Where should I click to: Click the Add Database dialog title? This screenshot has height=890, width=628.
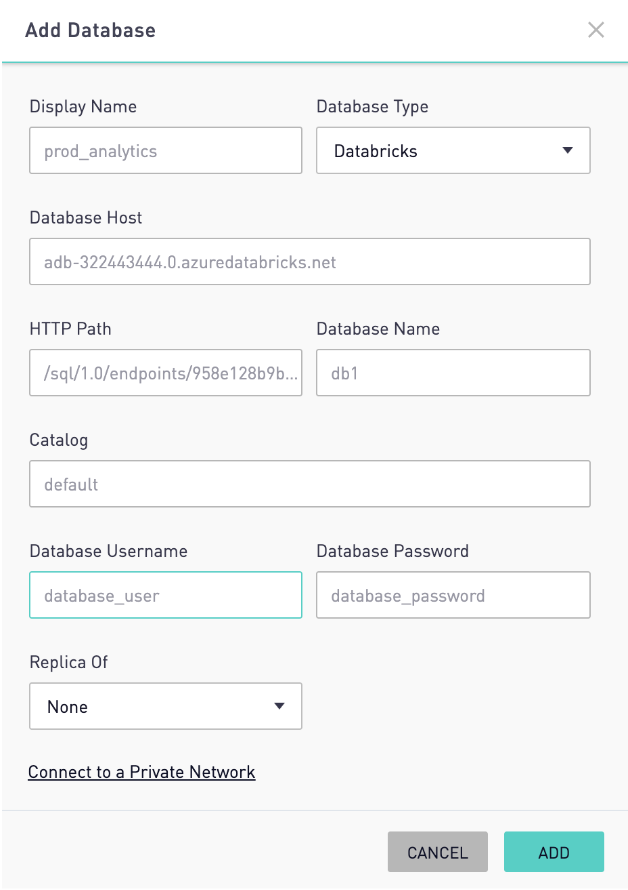pos(90,30)
